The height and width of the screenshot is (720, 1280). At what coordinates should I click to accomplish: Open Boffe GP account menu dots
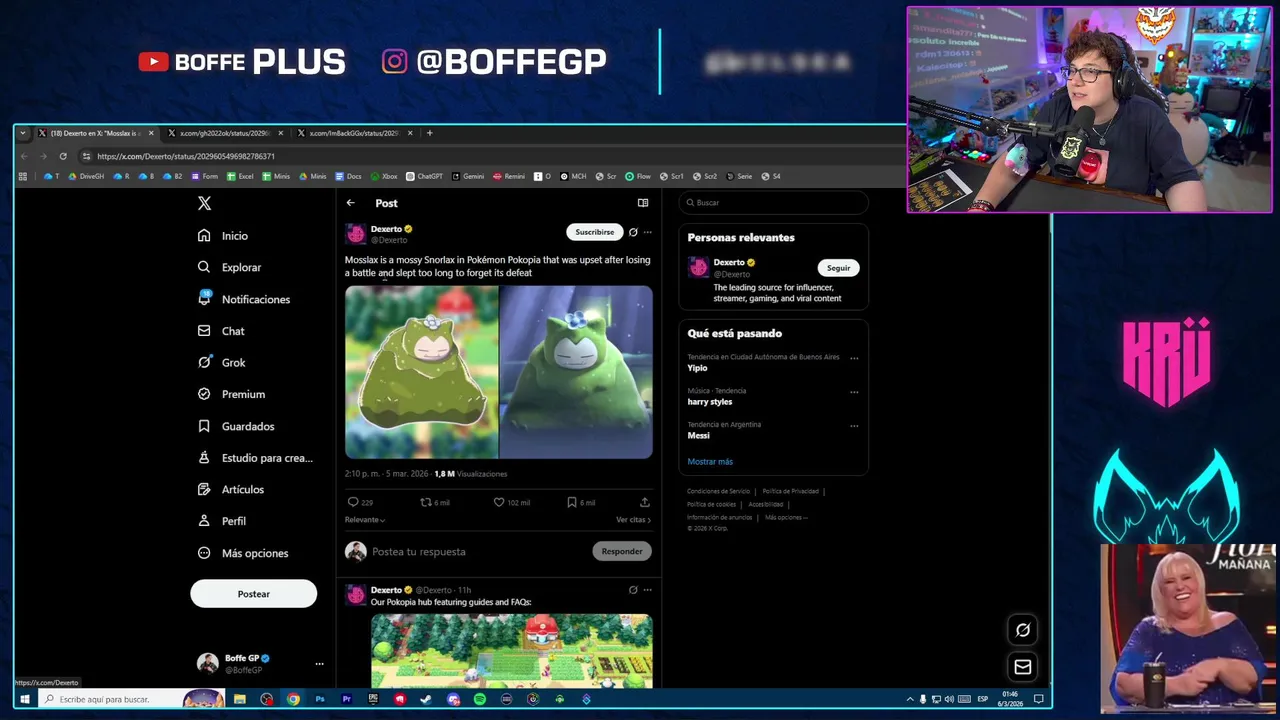[x=319, y=664]
